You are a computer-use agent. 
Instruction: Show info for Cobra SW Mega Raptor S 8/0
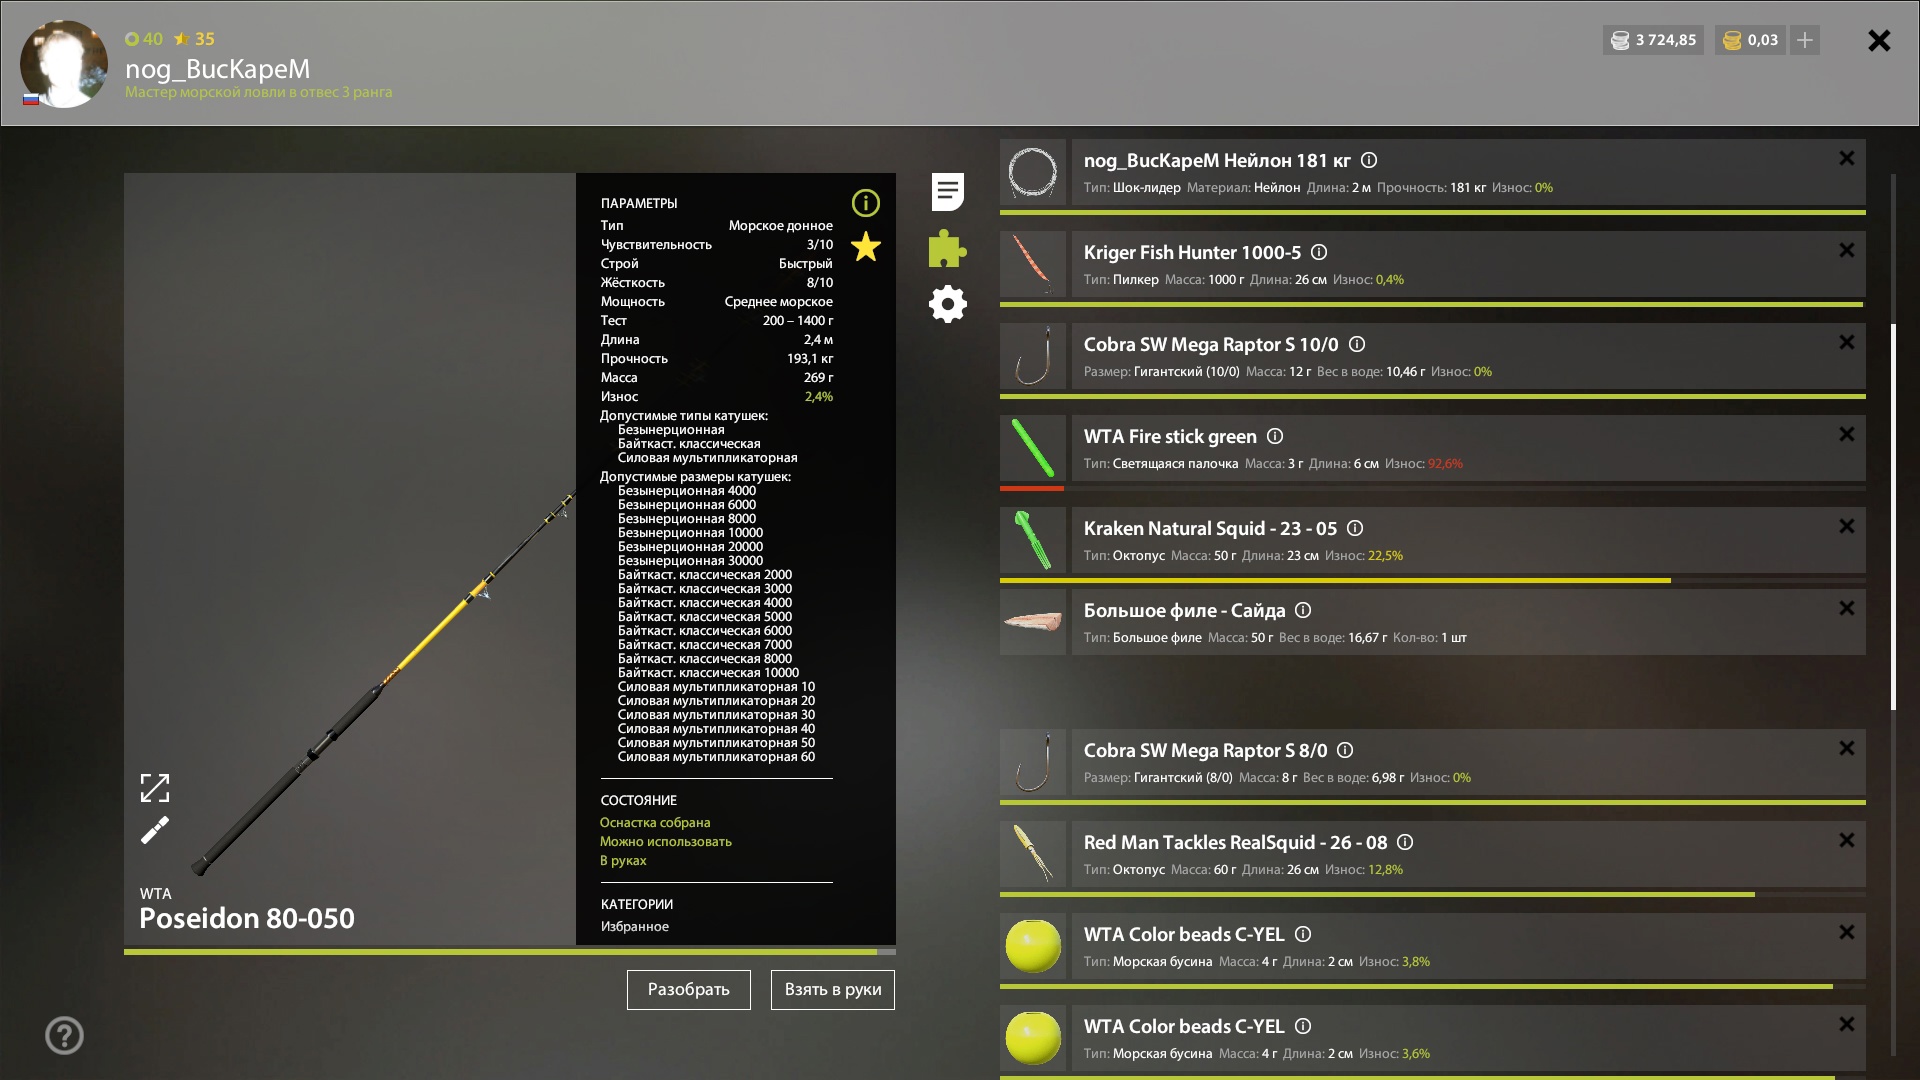click(1345, 750)
